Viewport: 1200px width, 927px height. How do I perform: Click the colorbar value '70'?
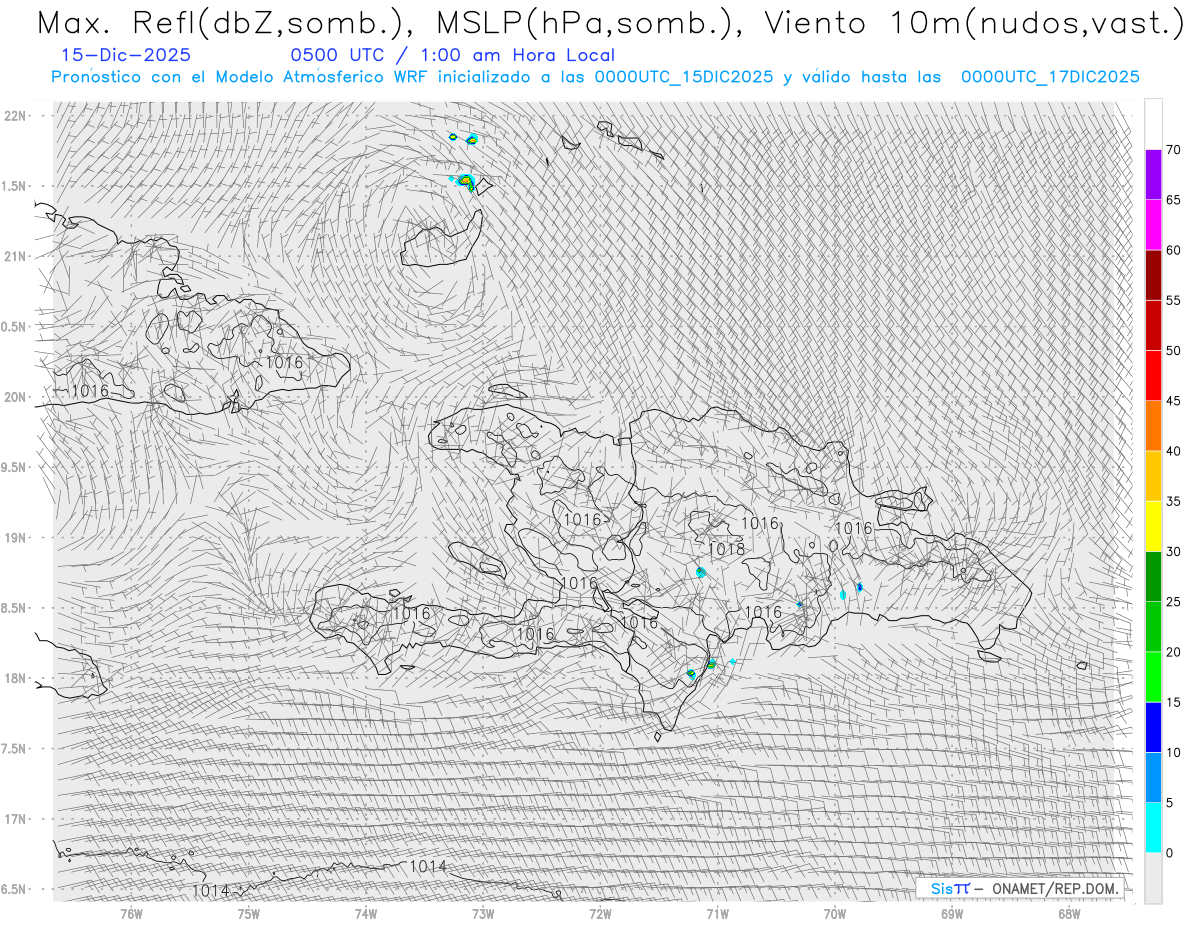[x=1174, y=150]
